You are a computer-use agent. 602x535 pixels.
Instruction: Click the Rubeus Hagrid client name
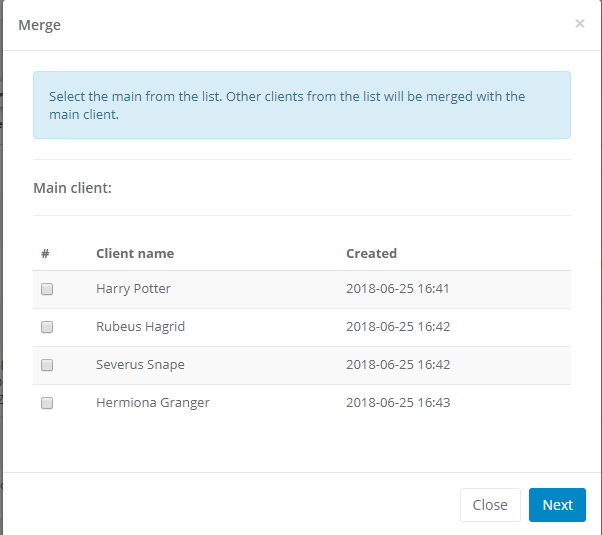(140, 327)
